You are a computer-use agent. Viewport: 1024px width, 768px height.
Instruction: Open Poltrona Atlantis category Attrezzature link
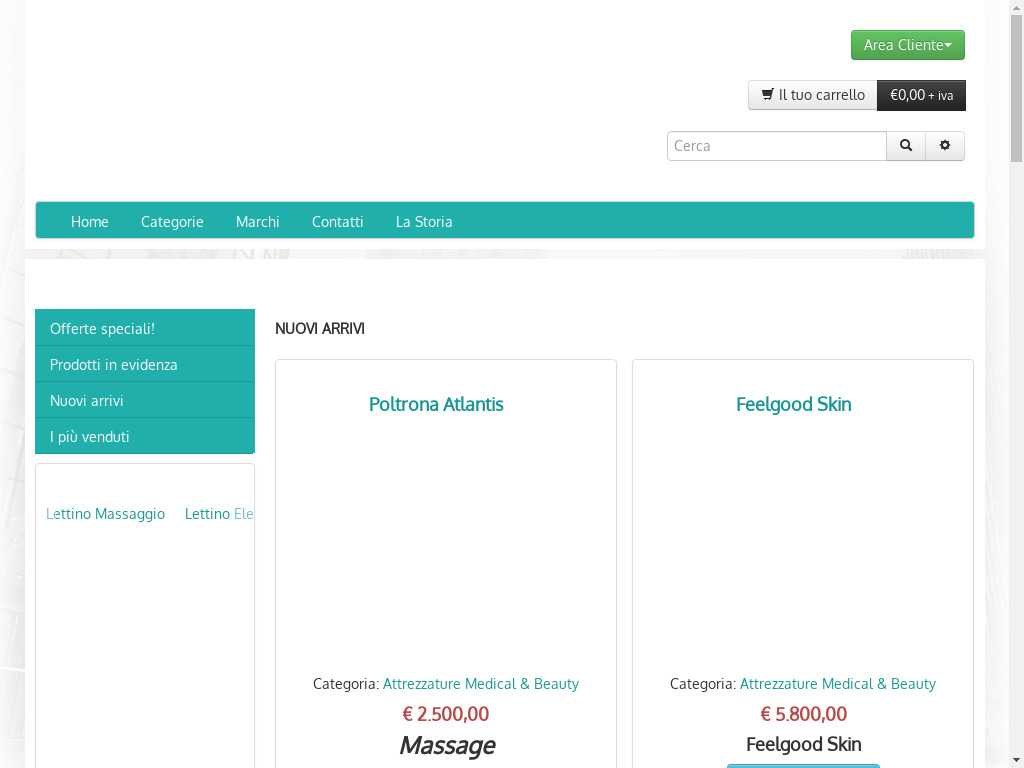tap(481, 684)
